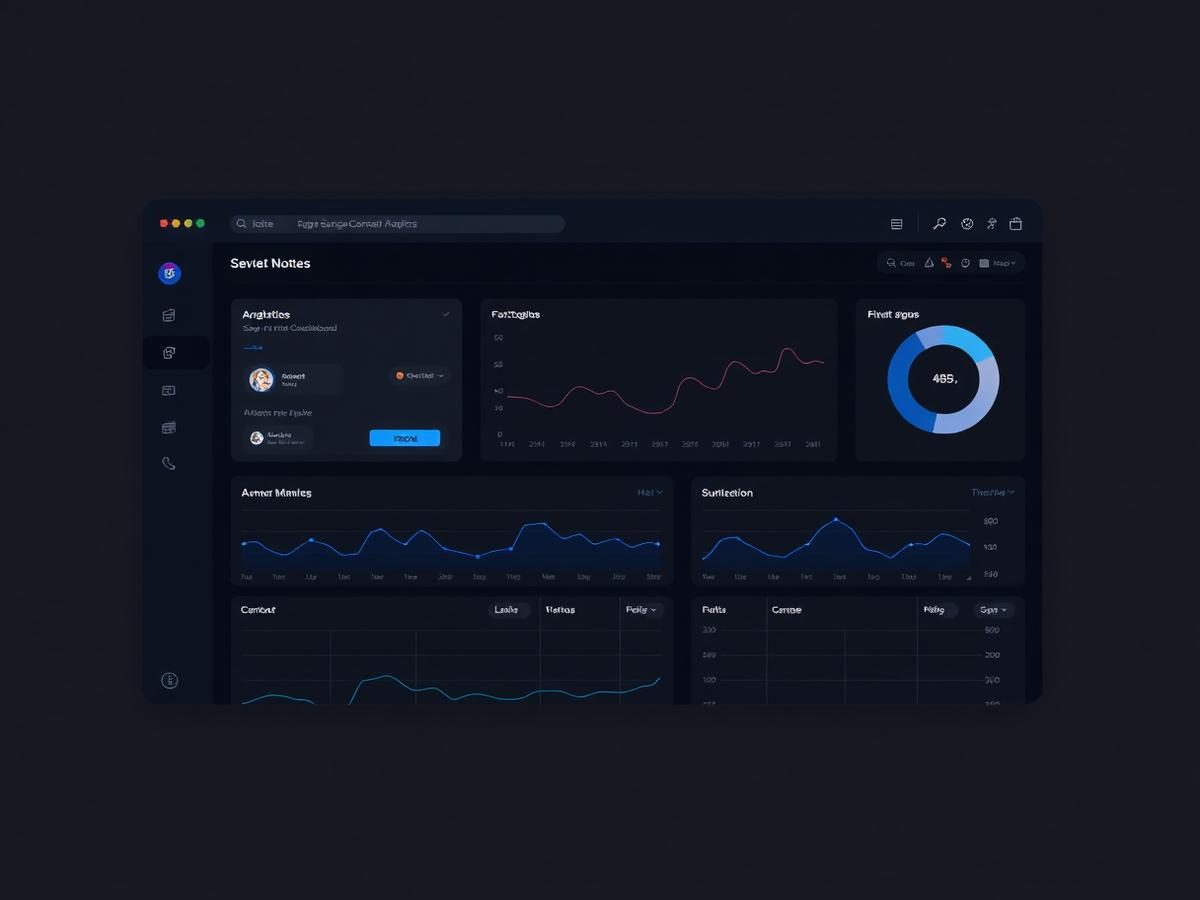Open the 'Hal' dropdown on Aenret Manies chart

coord(650,492)
